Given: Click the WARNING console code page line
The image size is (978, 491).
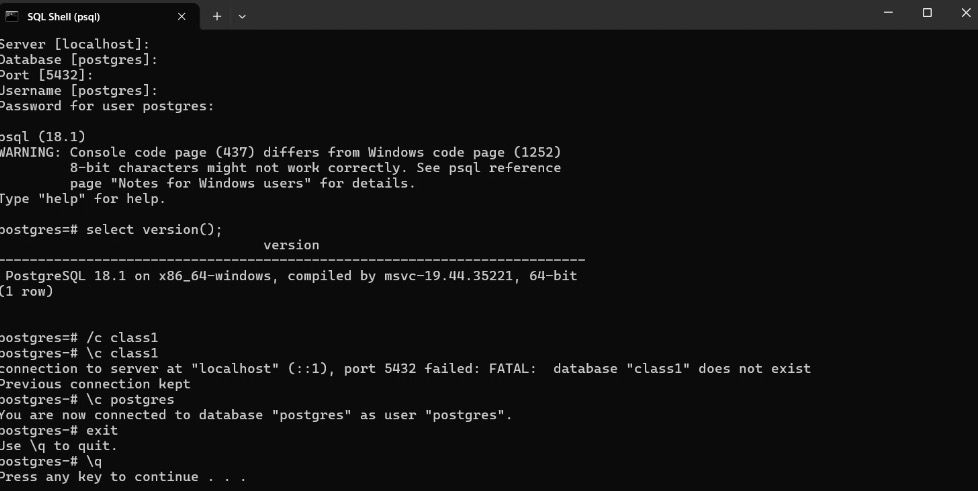Looking at the screenshot, I should (282, 152).
